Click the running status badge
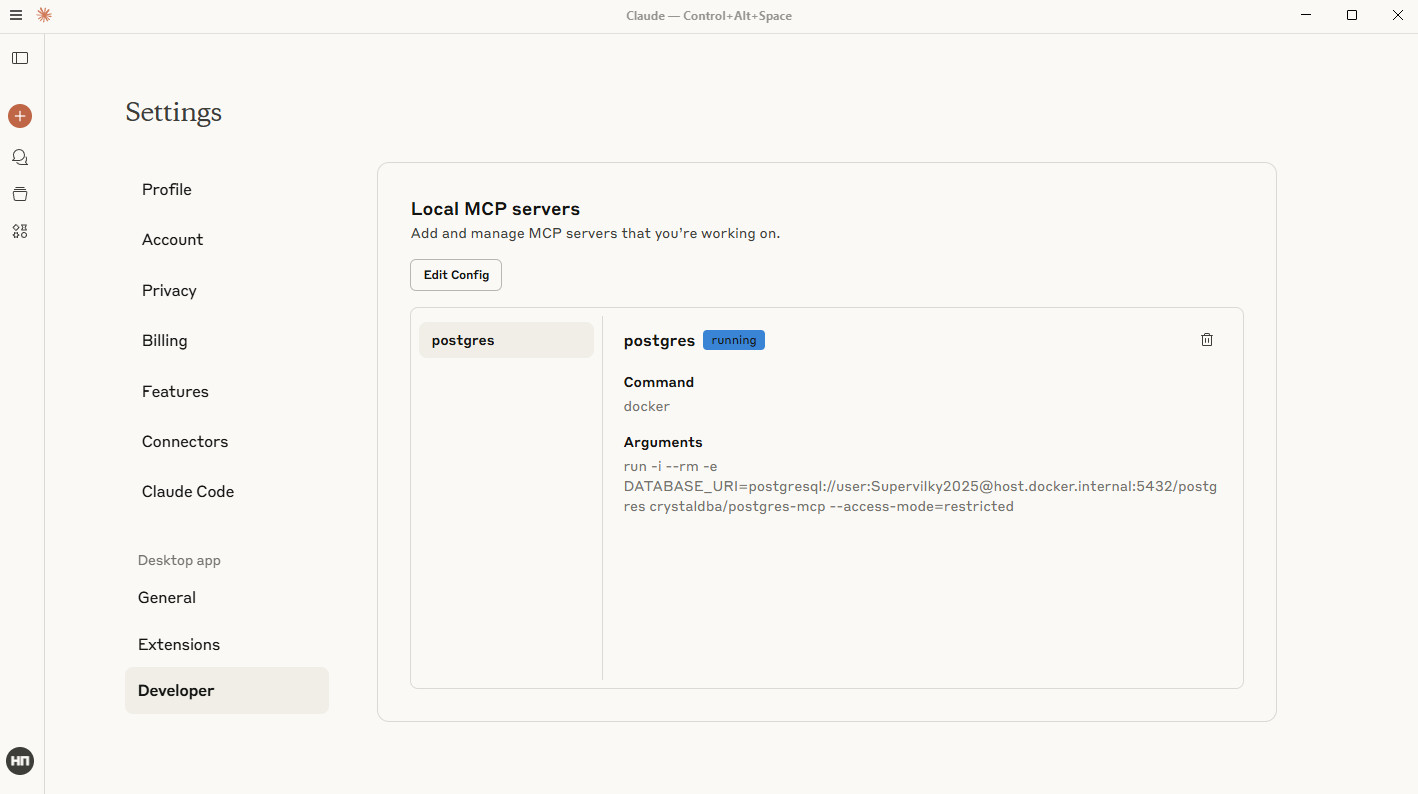The height and width of the screenshot is (794, 1418). pos(733,340)
